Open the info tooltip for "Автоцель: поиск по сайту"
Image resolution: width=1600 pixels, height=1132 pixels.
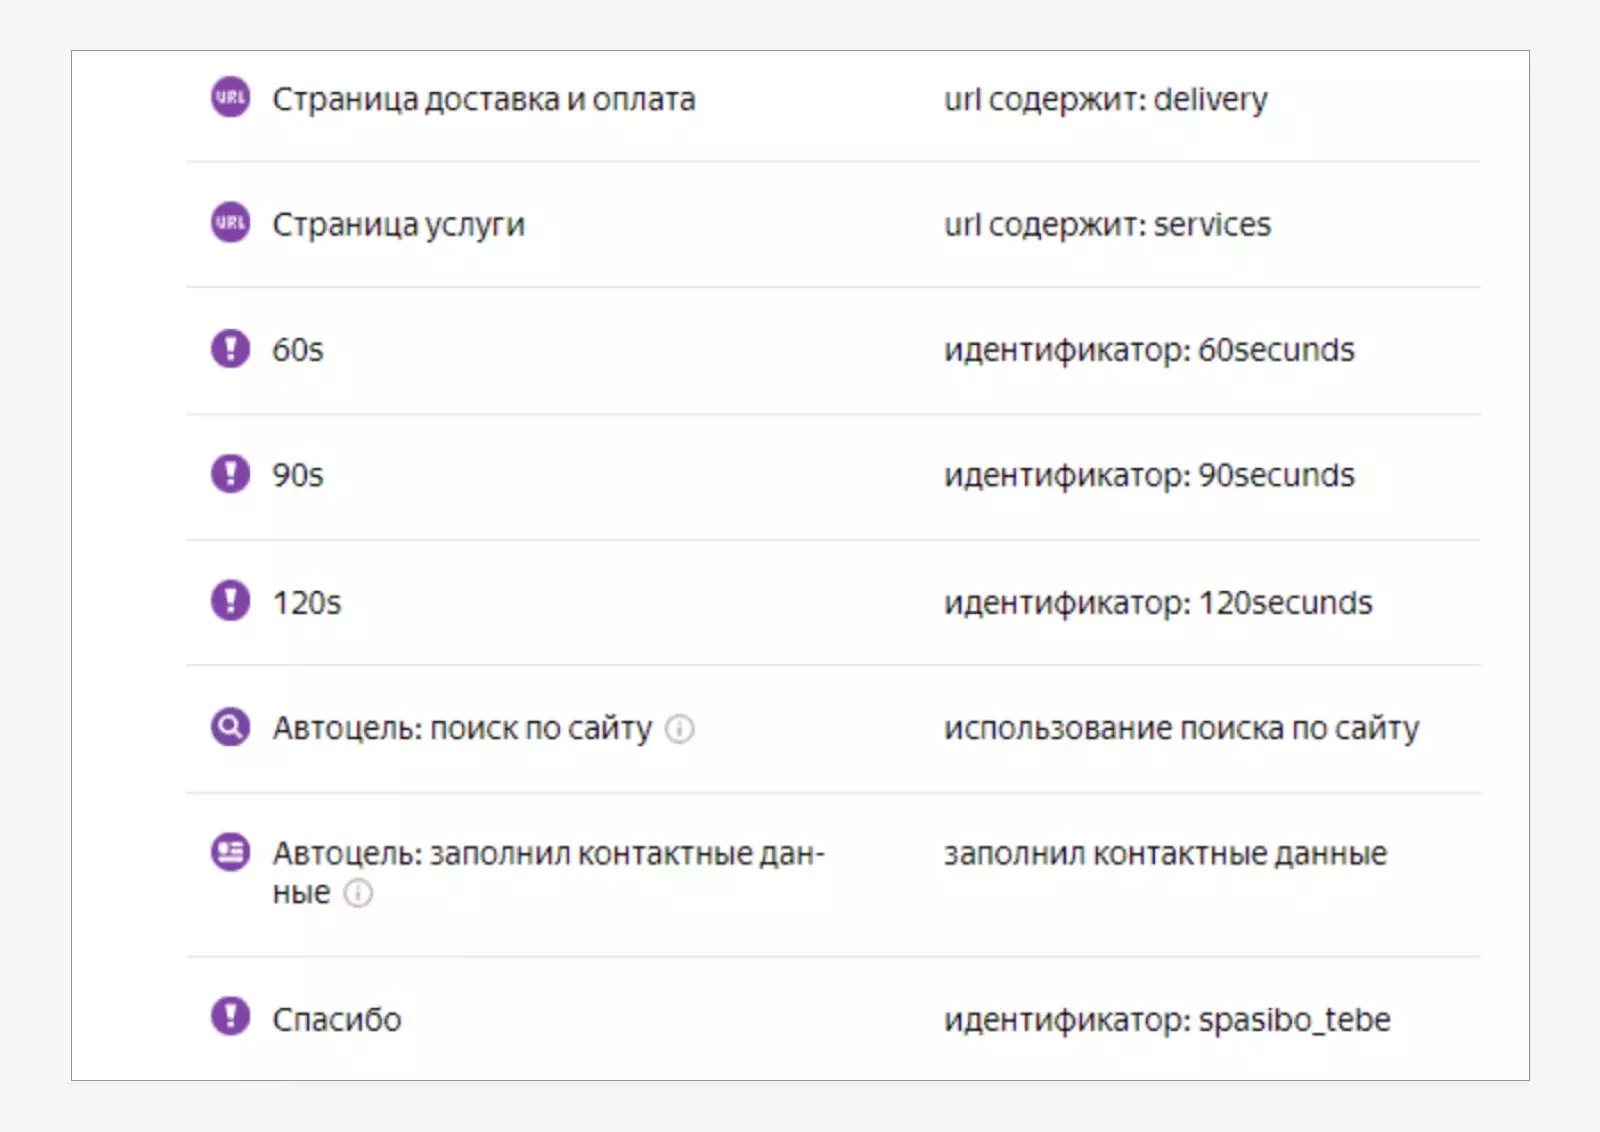(x=682, y=730)
